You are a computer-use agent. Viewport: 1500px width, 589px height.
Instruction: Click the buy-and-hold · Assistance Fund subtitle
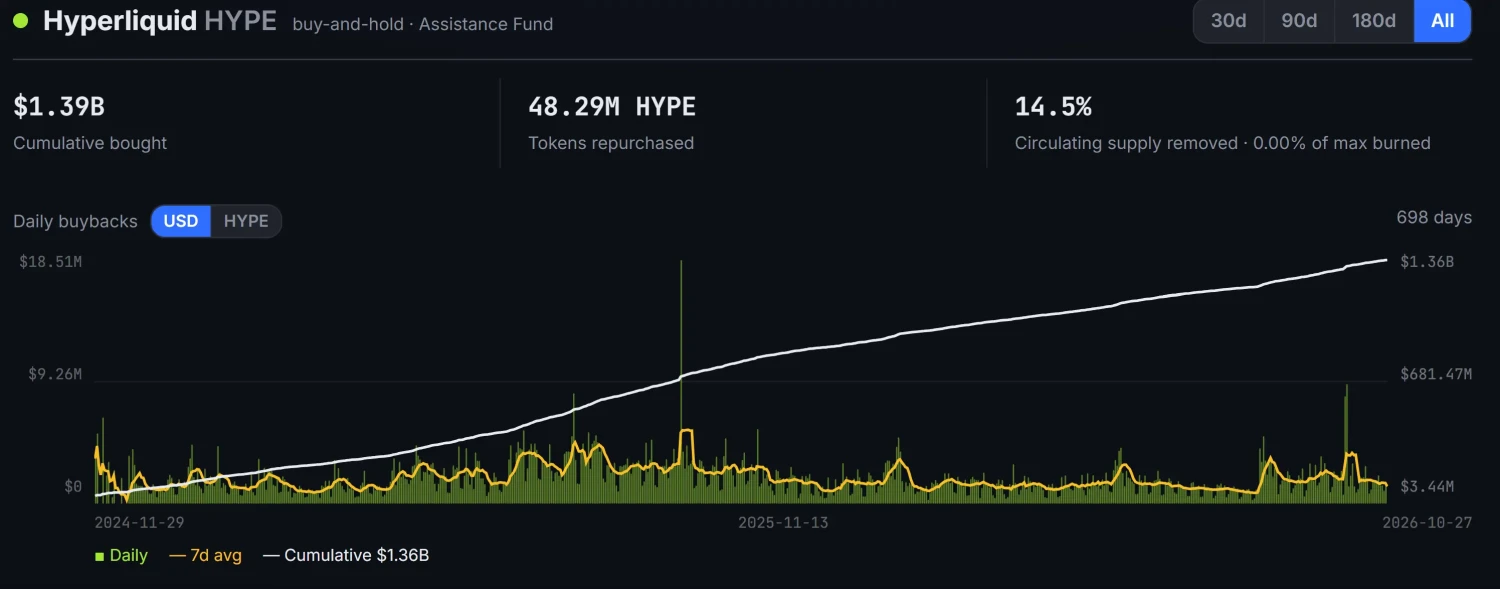(422, 24)
